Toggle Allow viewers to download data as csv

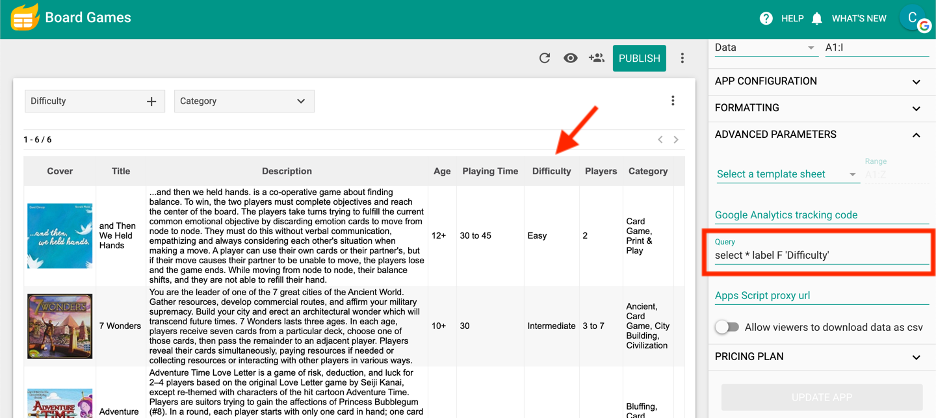[x=727, y=327]
